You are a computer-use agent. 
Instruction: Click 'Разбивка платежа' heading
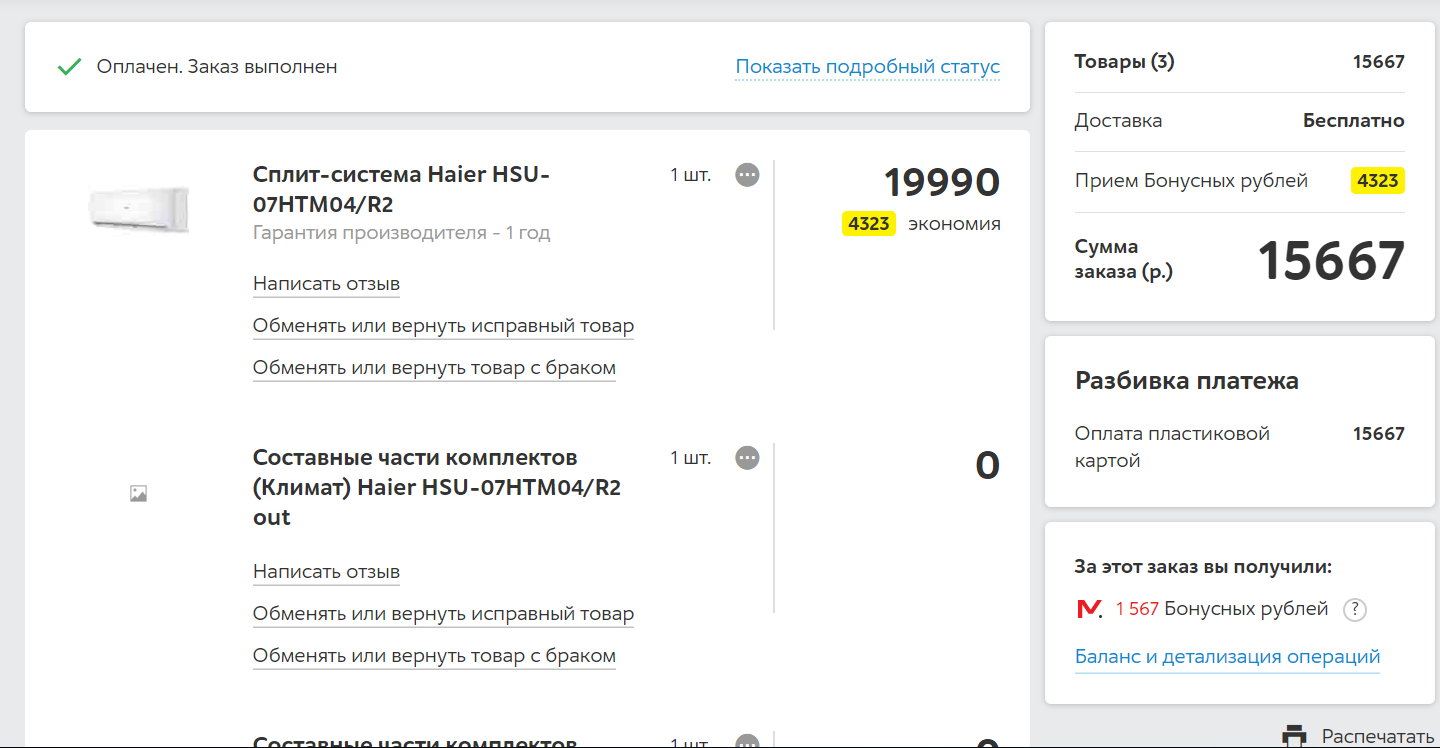point(1187,381)
